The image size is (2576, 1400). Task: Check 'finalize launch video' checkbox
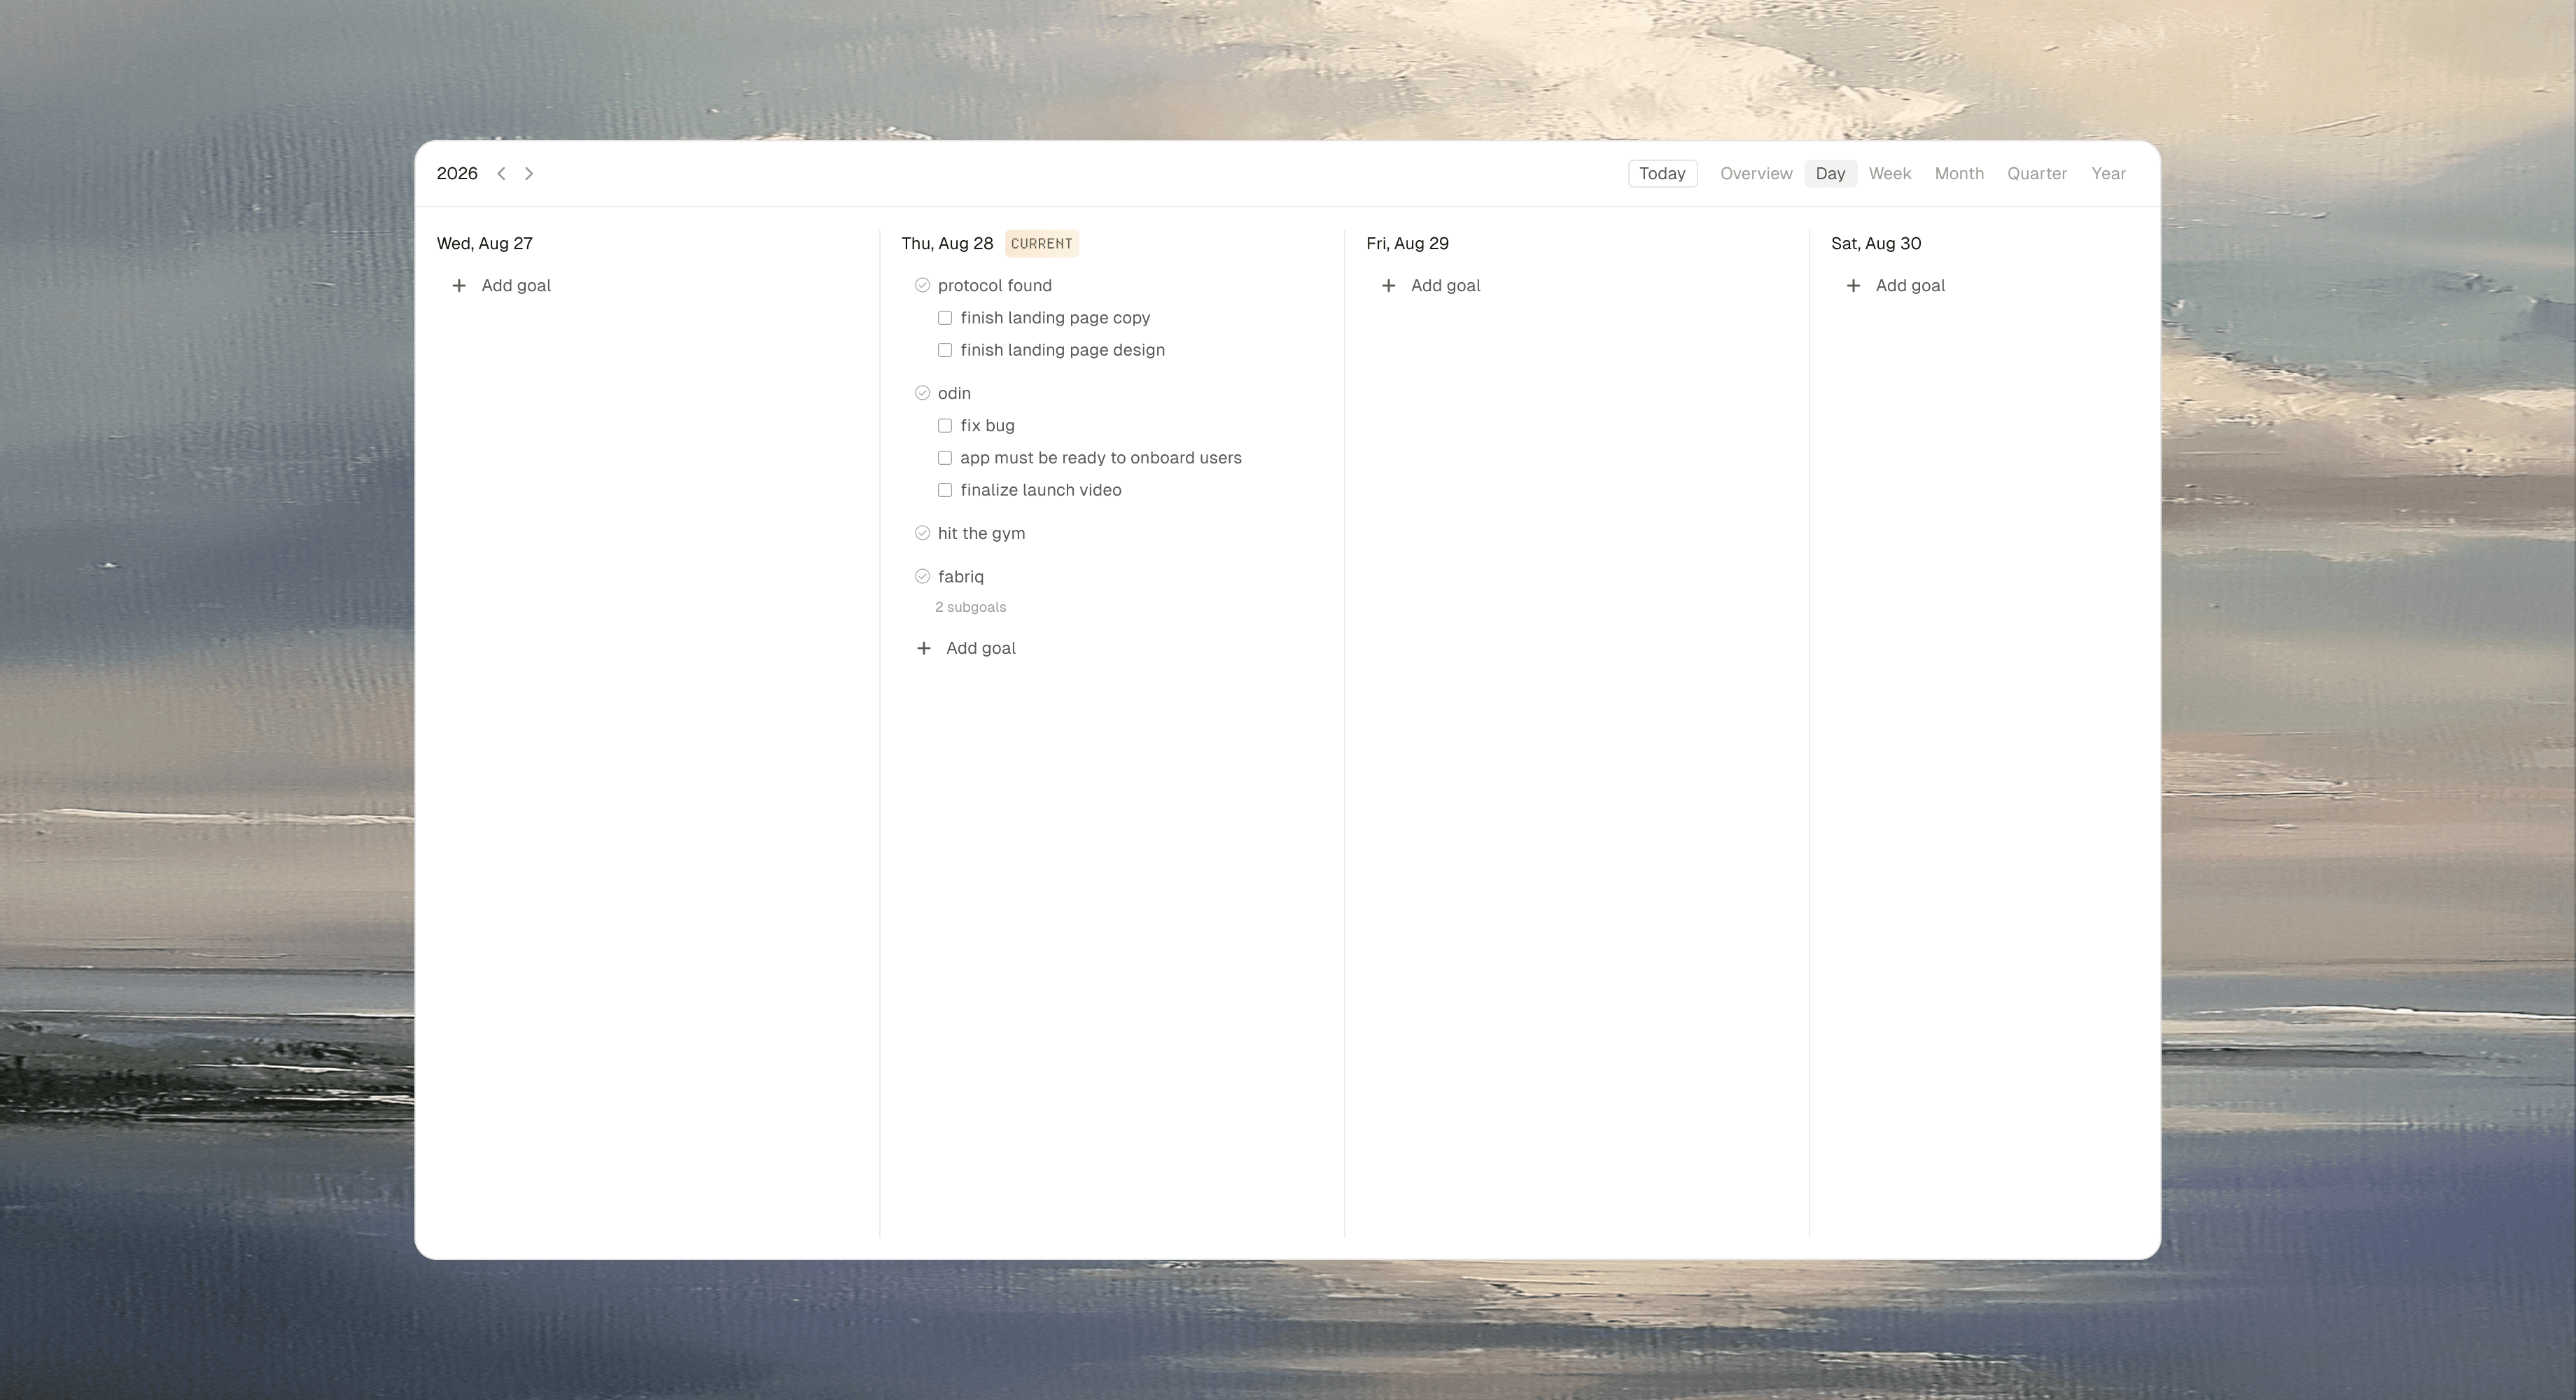(944, 490)
